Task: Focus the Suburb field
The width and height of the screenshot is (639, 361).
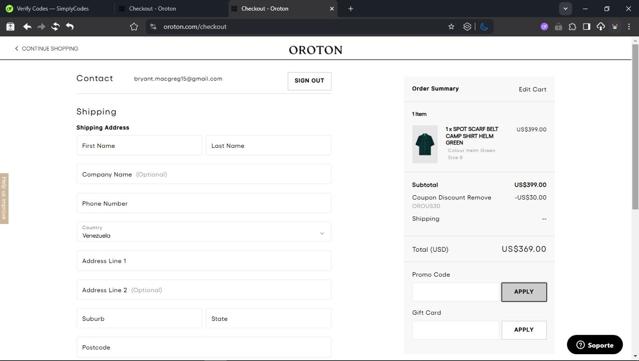Action: [139, 319]
